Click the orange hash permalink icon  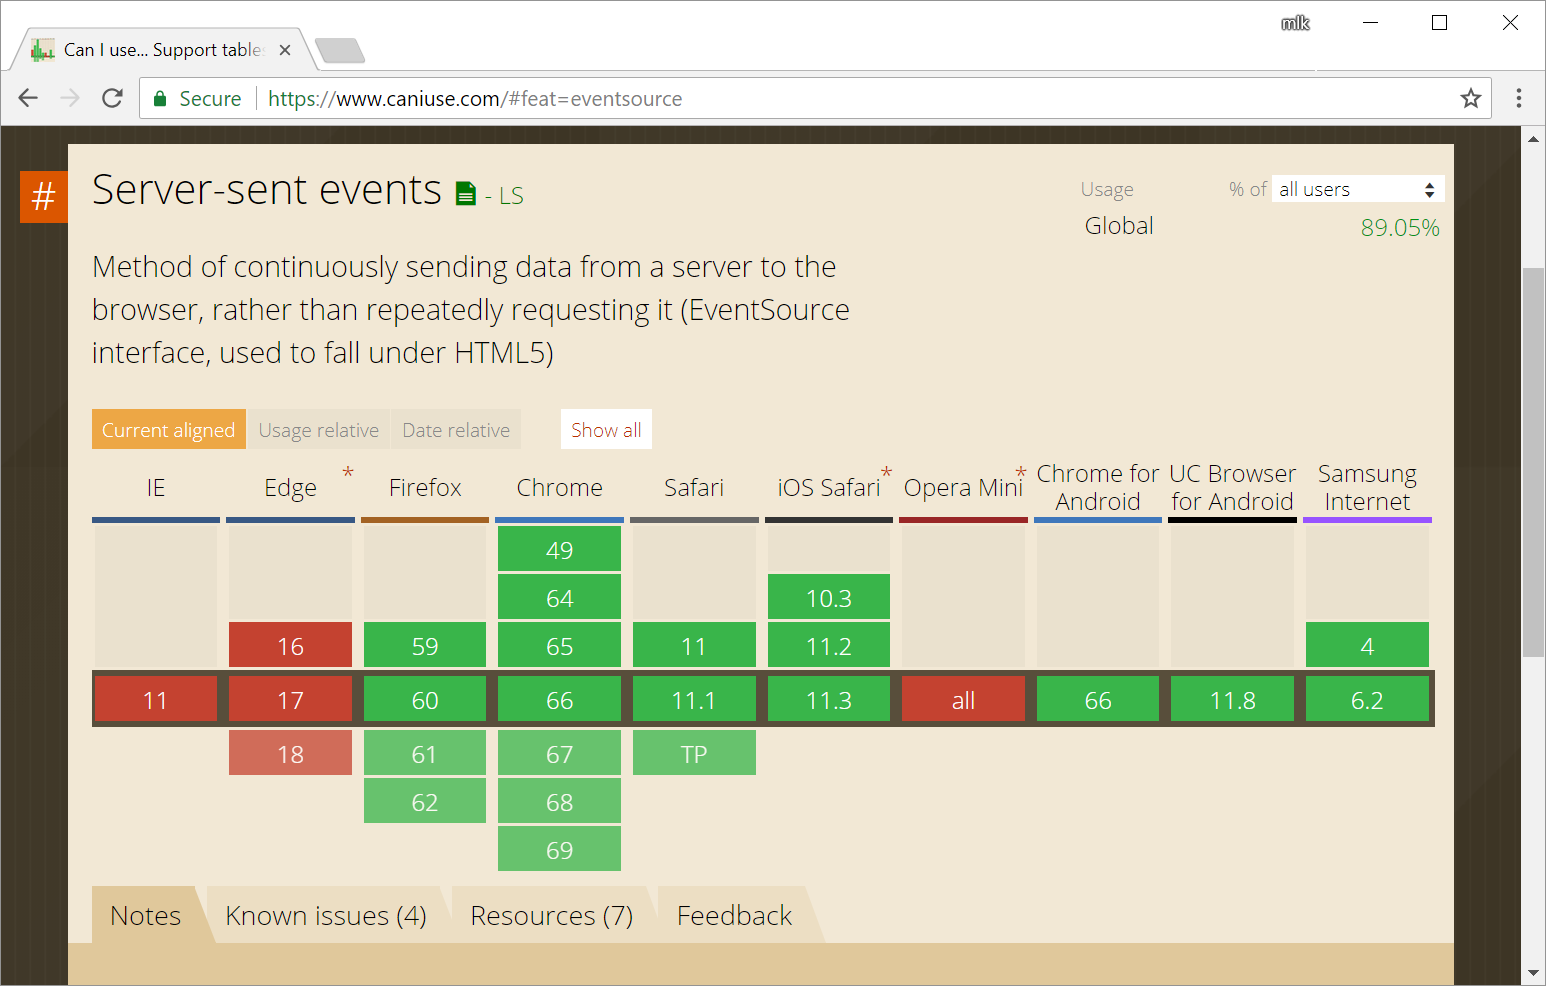point(43,196)
